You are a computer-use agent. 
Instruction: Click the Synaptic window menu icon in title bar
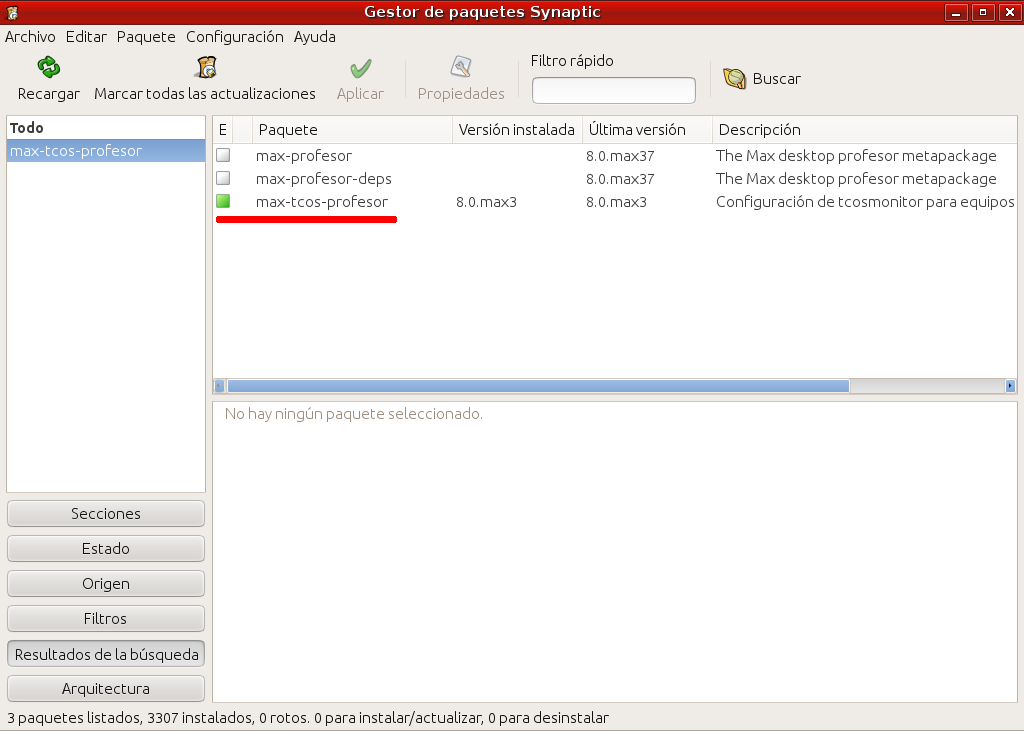click(x=12, y=12)
